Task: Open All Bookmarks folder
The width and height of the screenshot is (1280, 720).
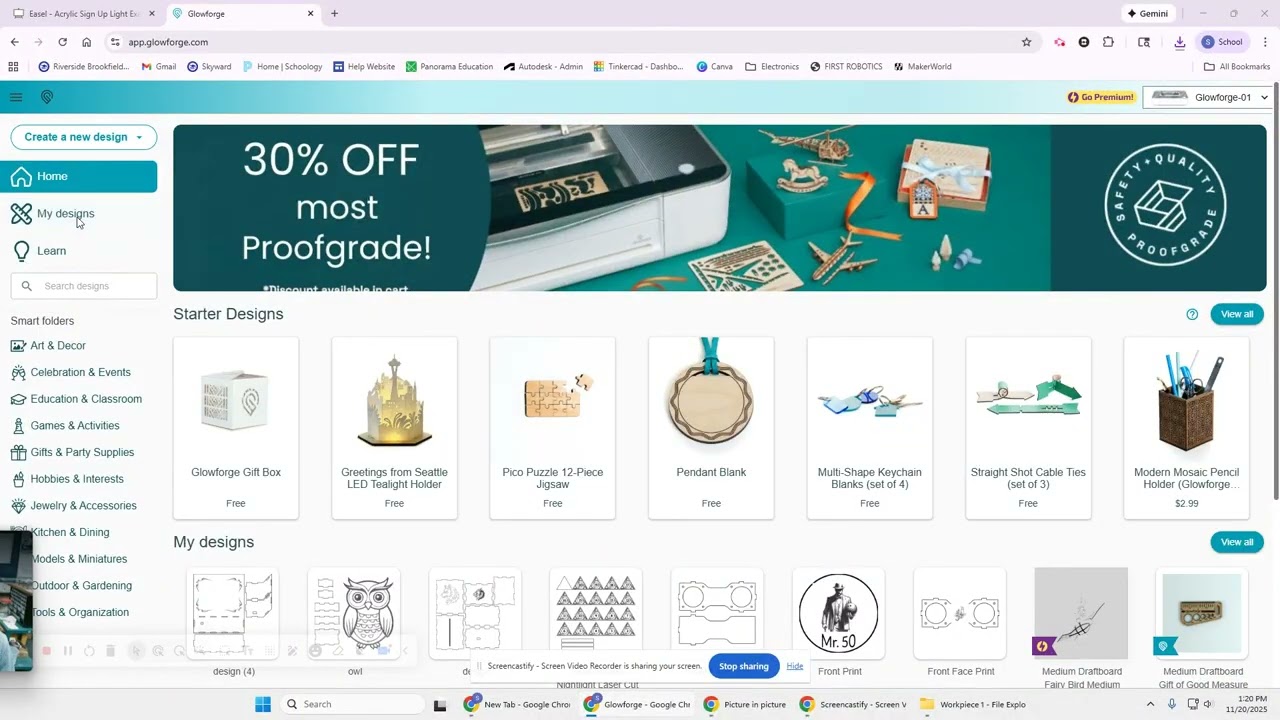Action: pos(1237,67)
